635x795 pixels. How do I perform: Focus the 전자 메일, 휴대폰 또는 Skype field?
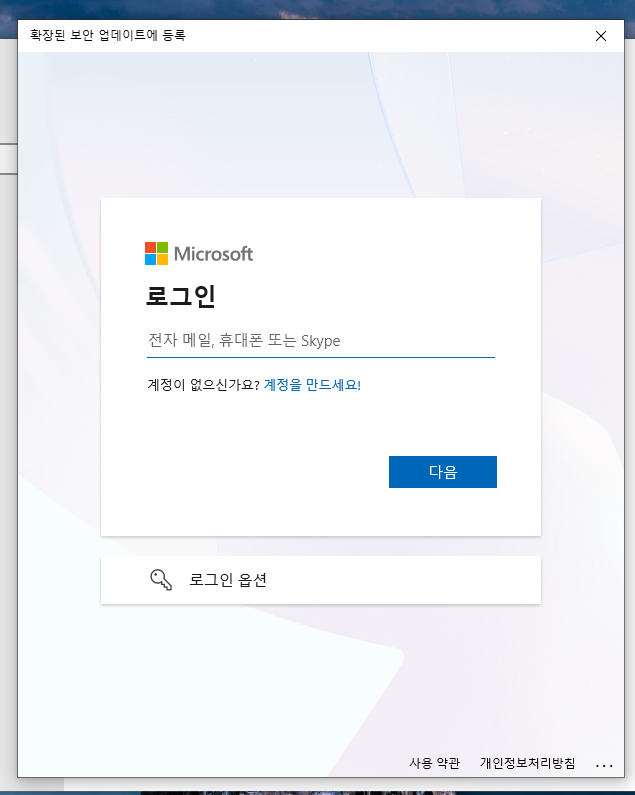(x=320, y=341)
